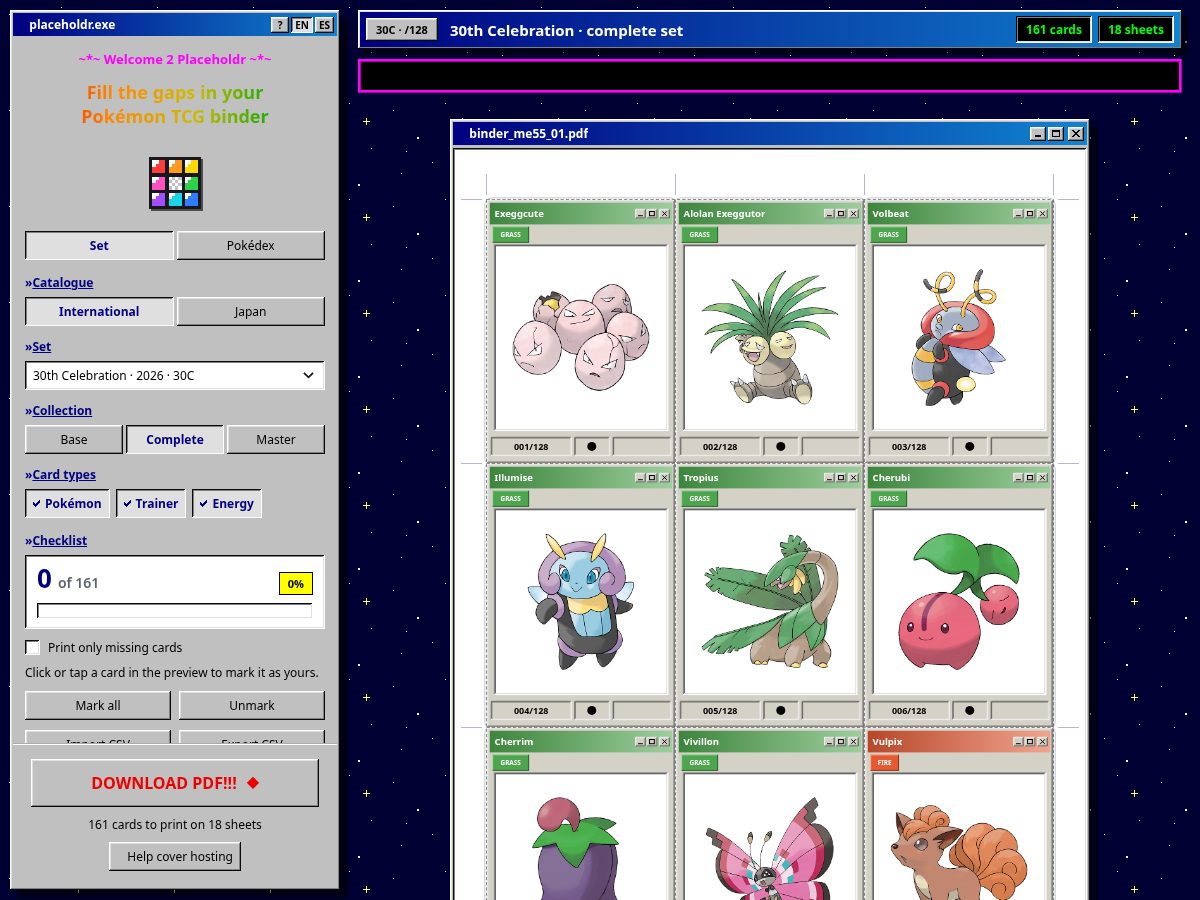Toggle the Trainer card type checkbox
1200x900 pixels.
pos(151,503)
